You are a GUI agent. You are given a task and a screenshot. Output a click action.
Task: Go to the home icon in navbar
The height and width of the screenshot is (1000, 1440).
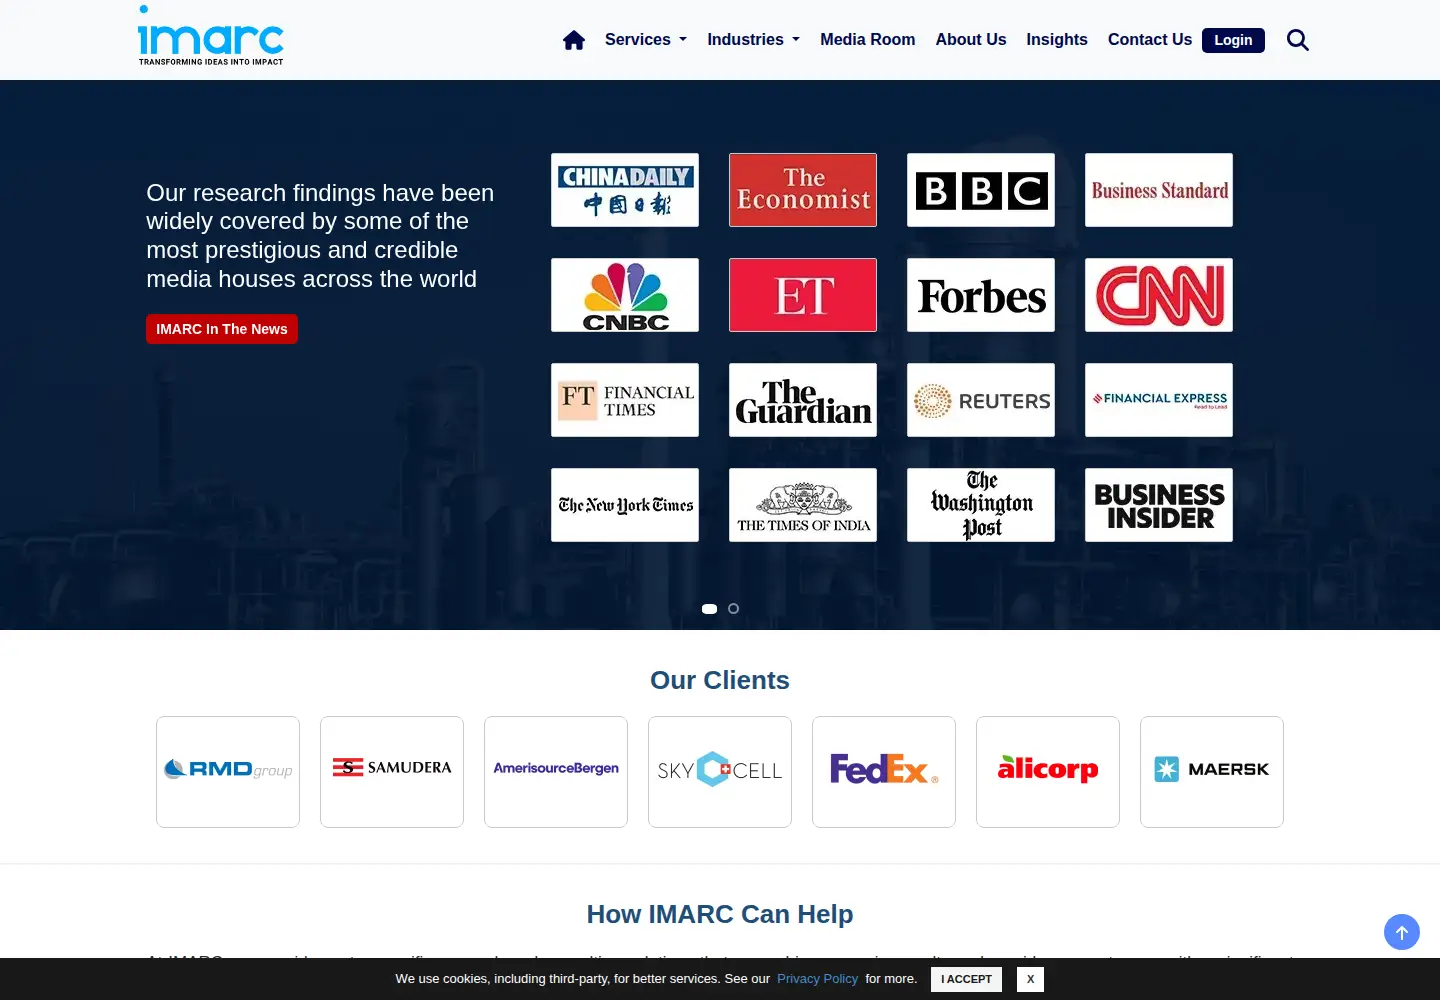(x=574, y=40)
